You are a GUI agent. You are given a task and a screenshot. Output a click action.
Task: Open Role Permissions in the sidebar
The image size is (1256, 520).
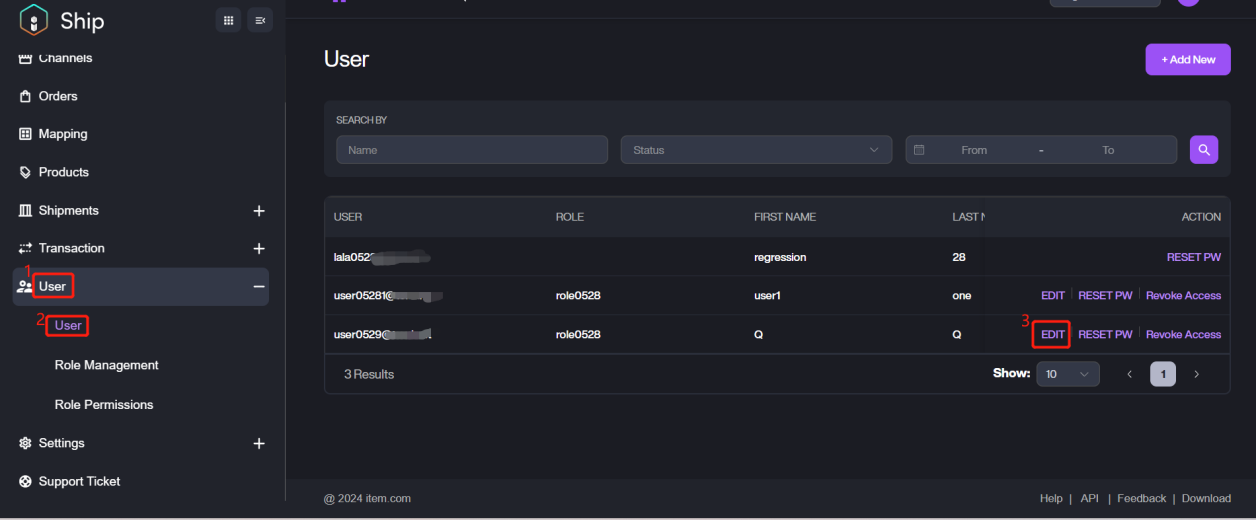click(x=104, y=405)
